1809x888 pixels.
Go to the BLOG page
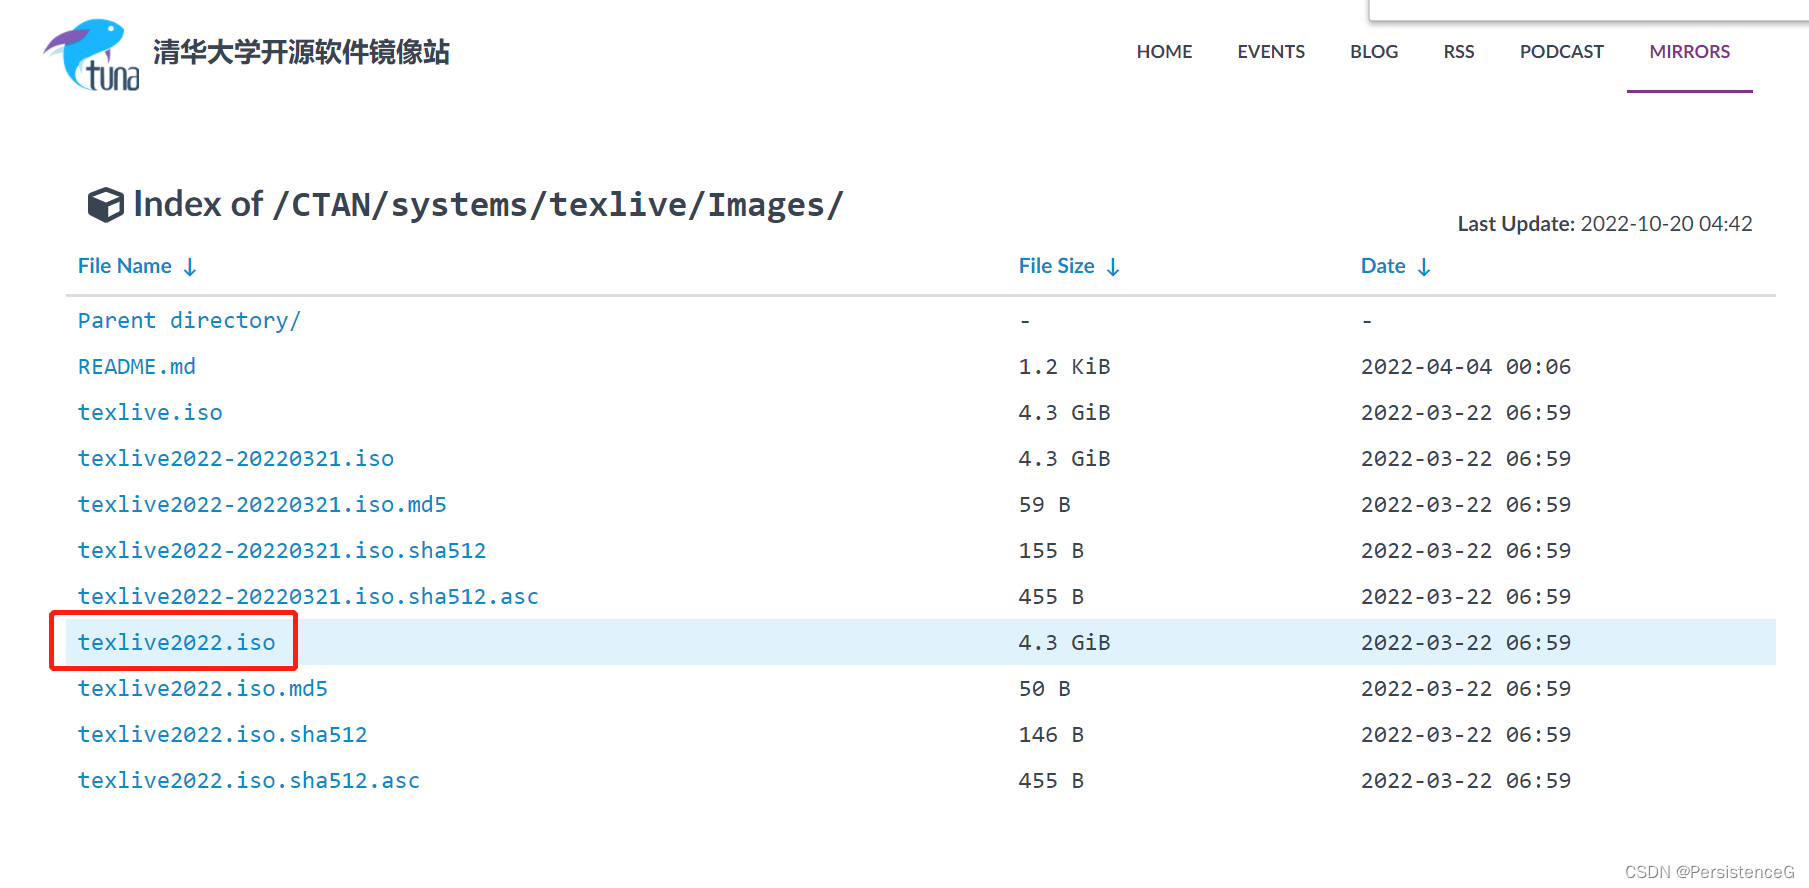[x=1374, y=52]
